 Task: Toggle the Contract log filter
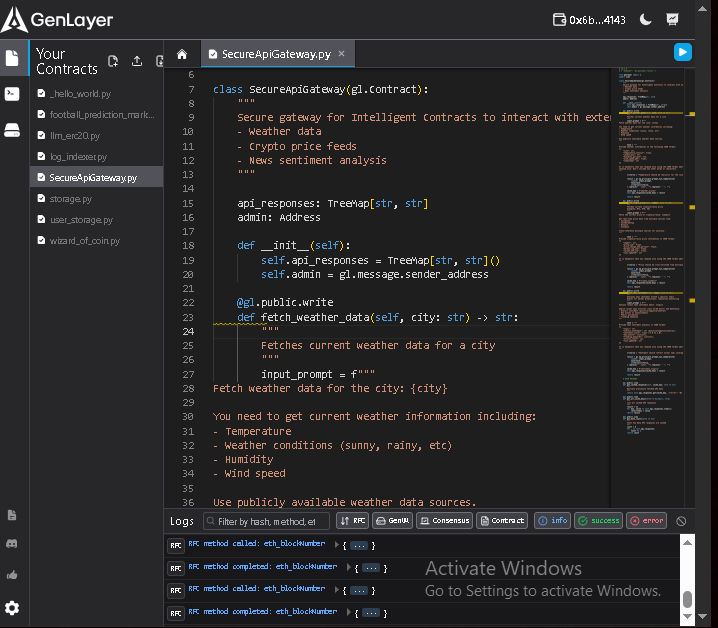point(502,521)
